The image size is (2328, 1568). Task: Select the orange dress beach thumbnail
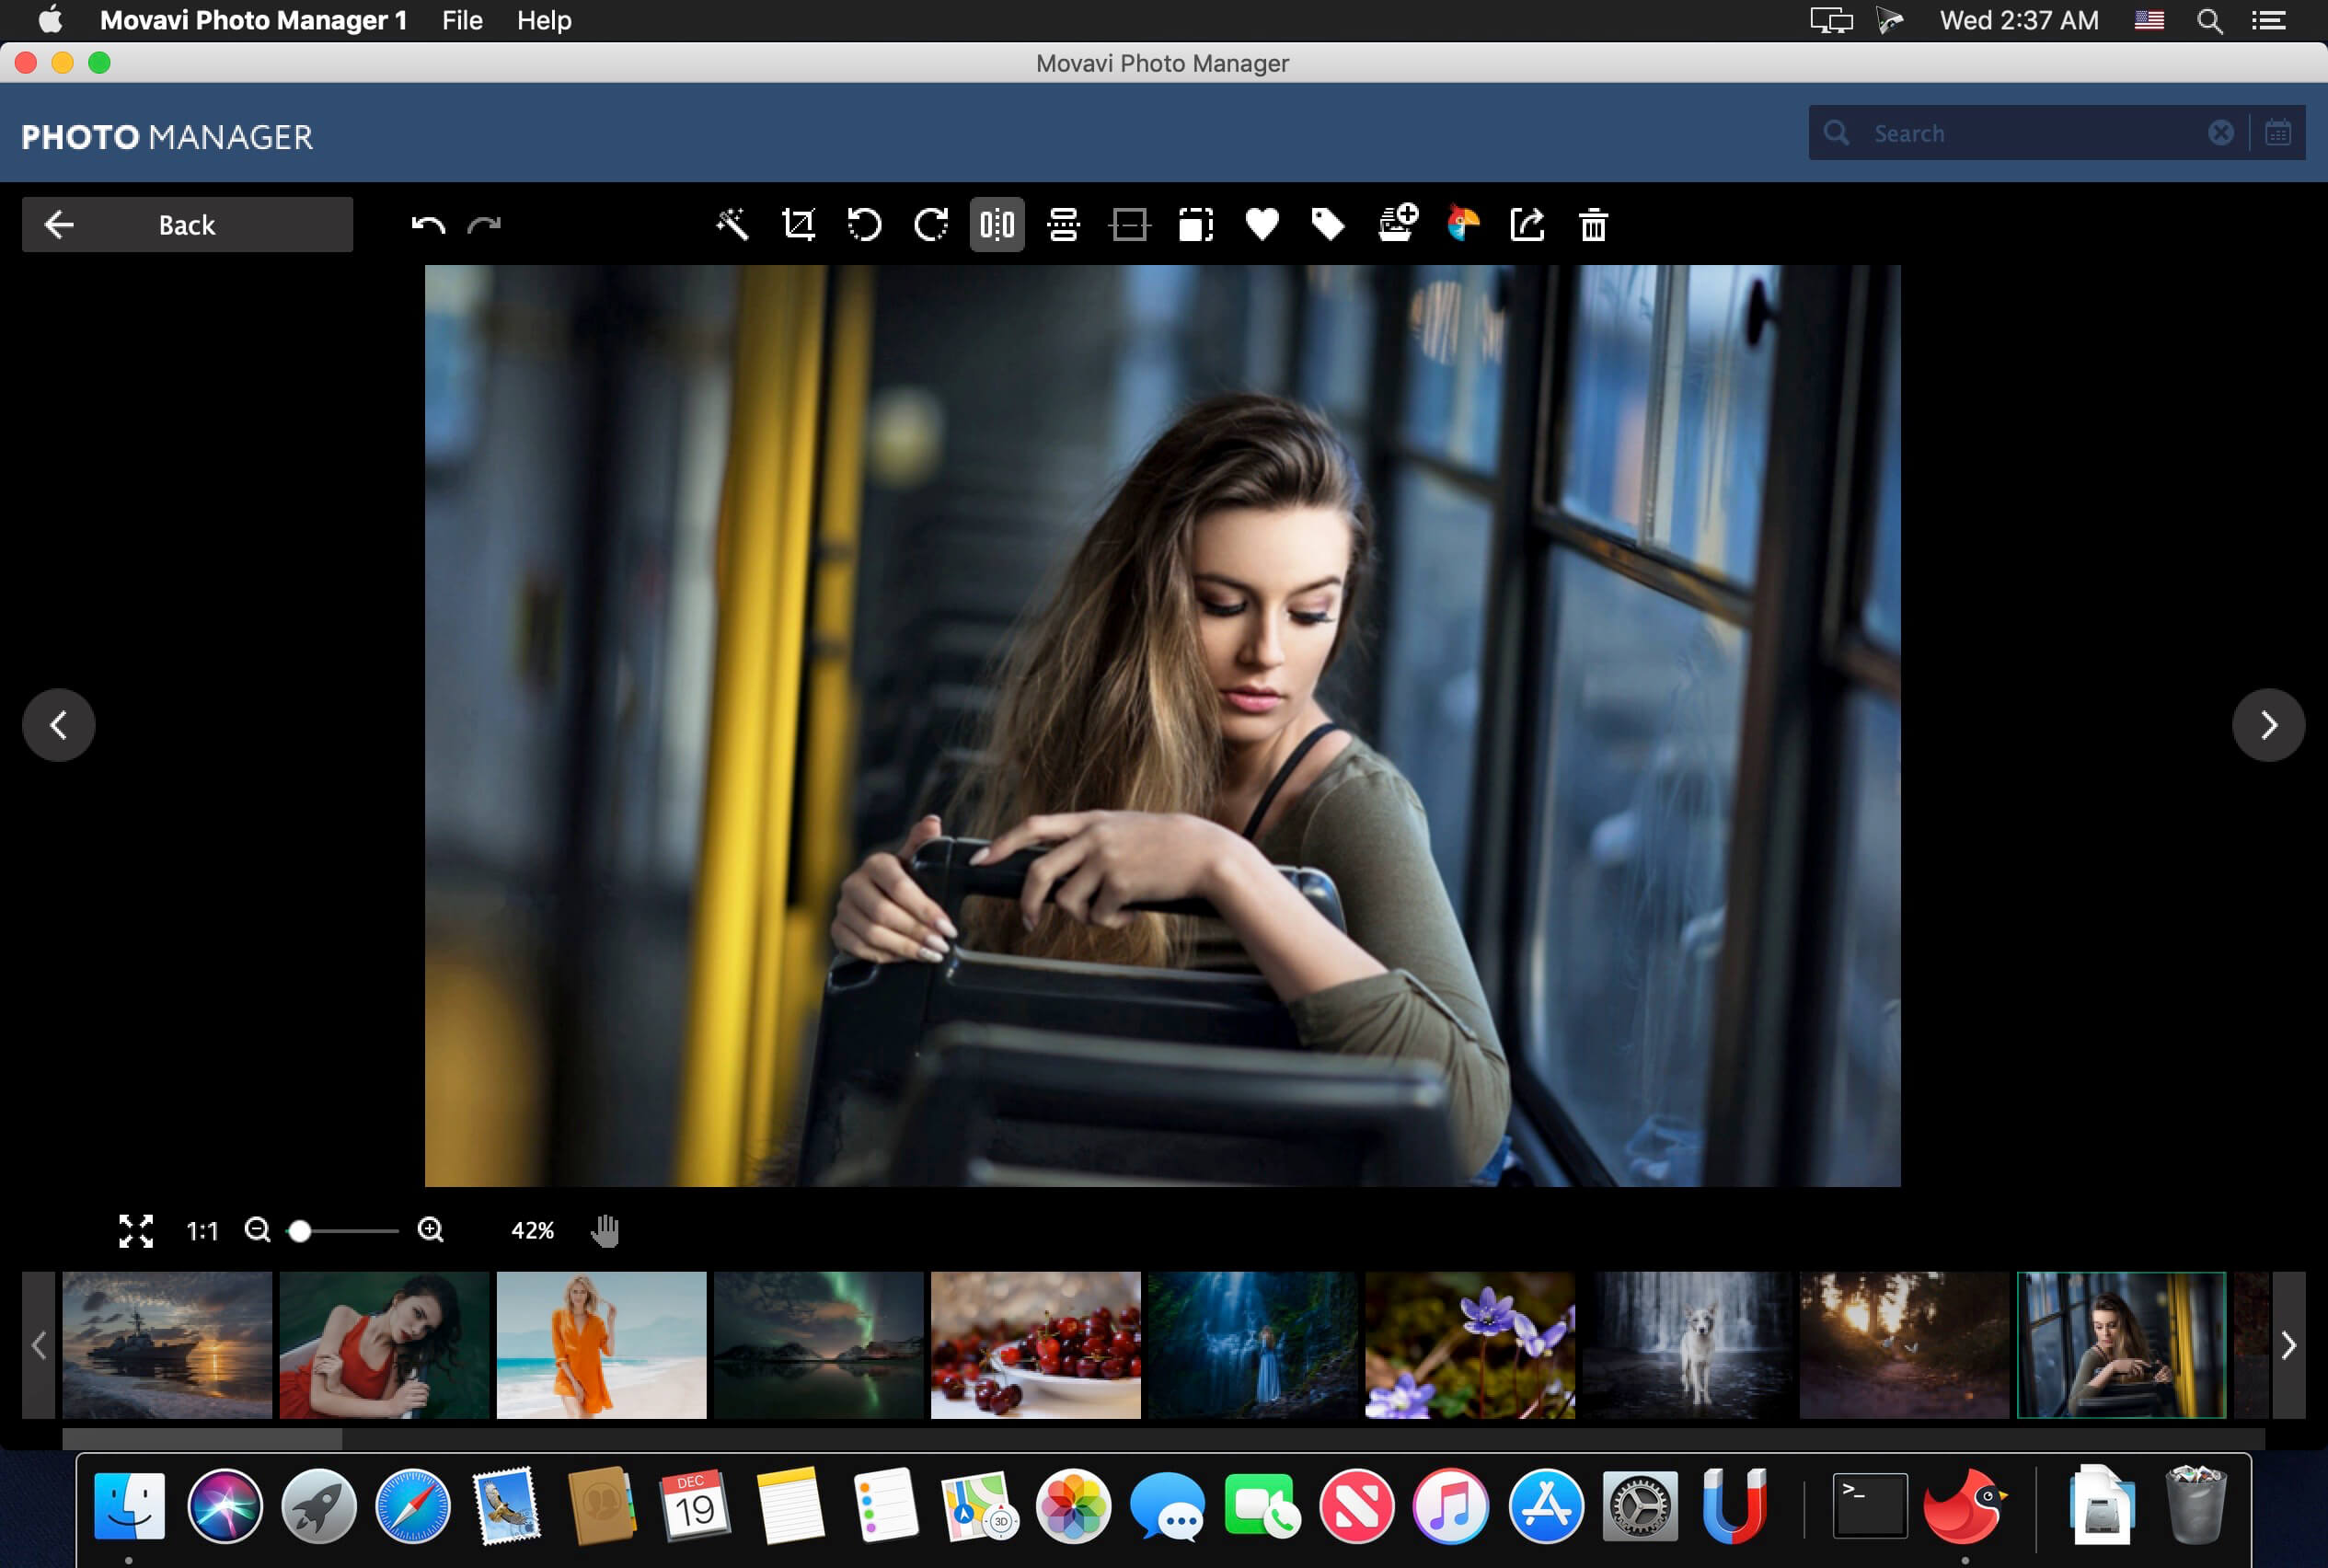point(601,1345)
